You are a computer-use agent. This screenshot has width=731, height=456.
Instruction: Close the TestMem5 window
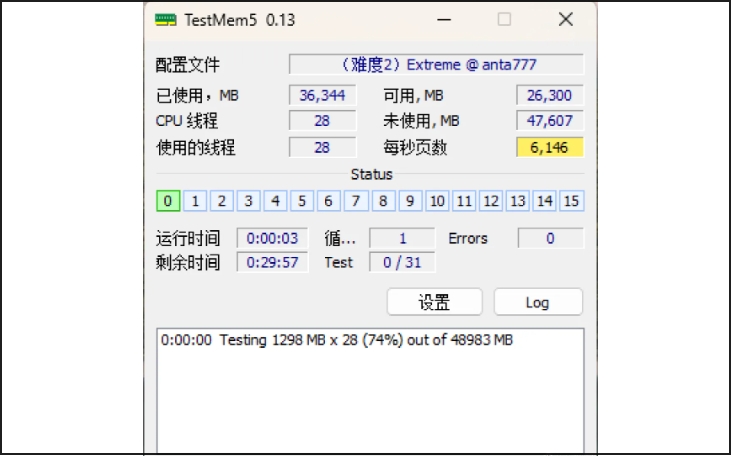coord(566,20)
